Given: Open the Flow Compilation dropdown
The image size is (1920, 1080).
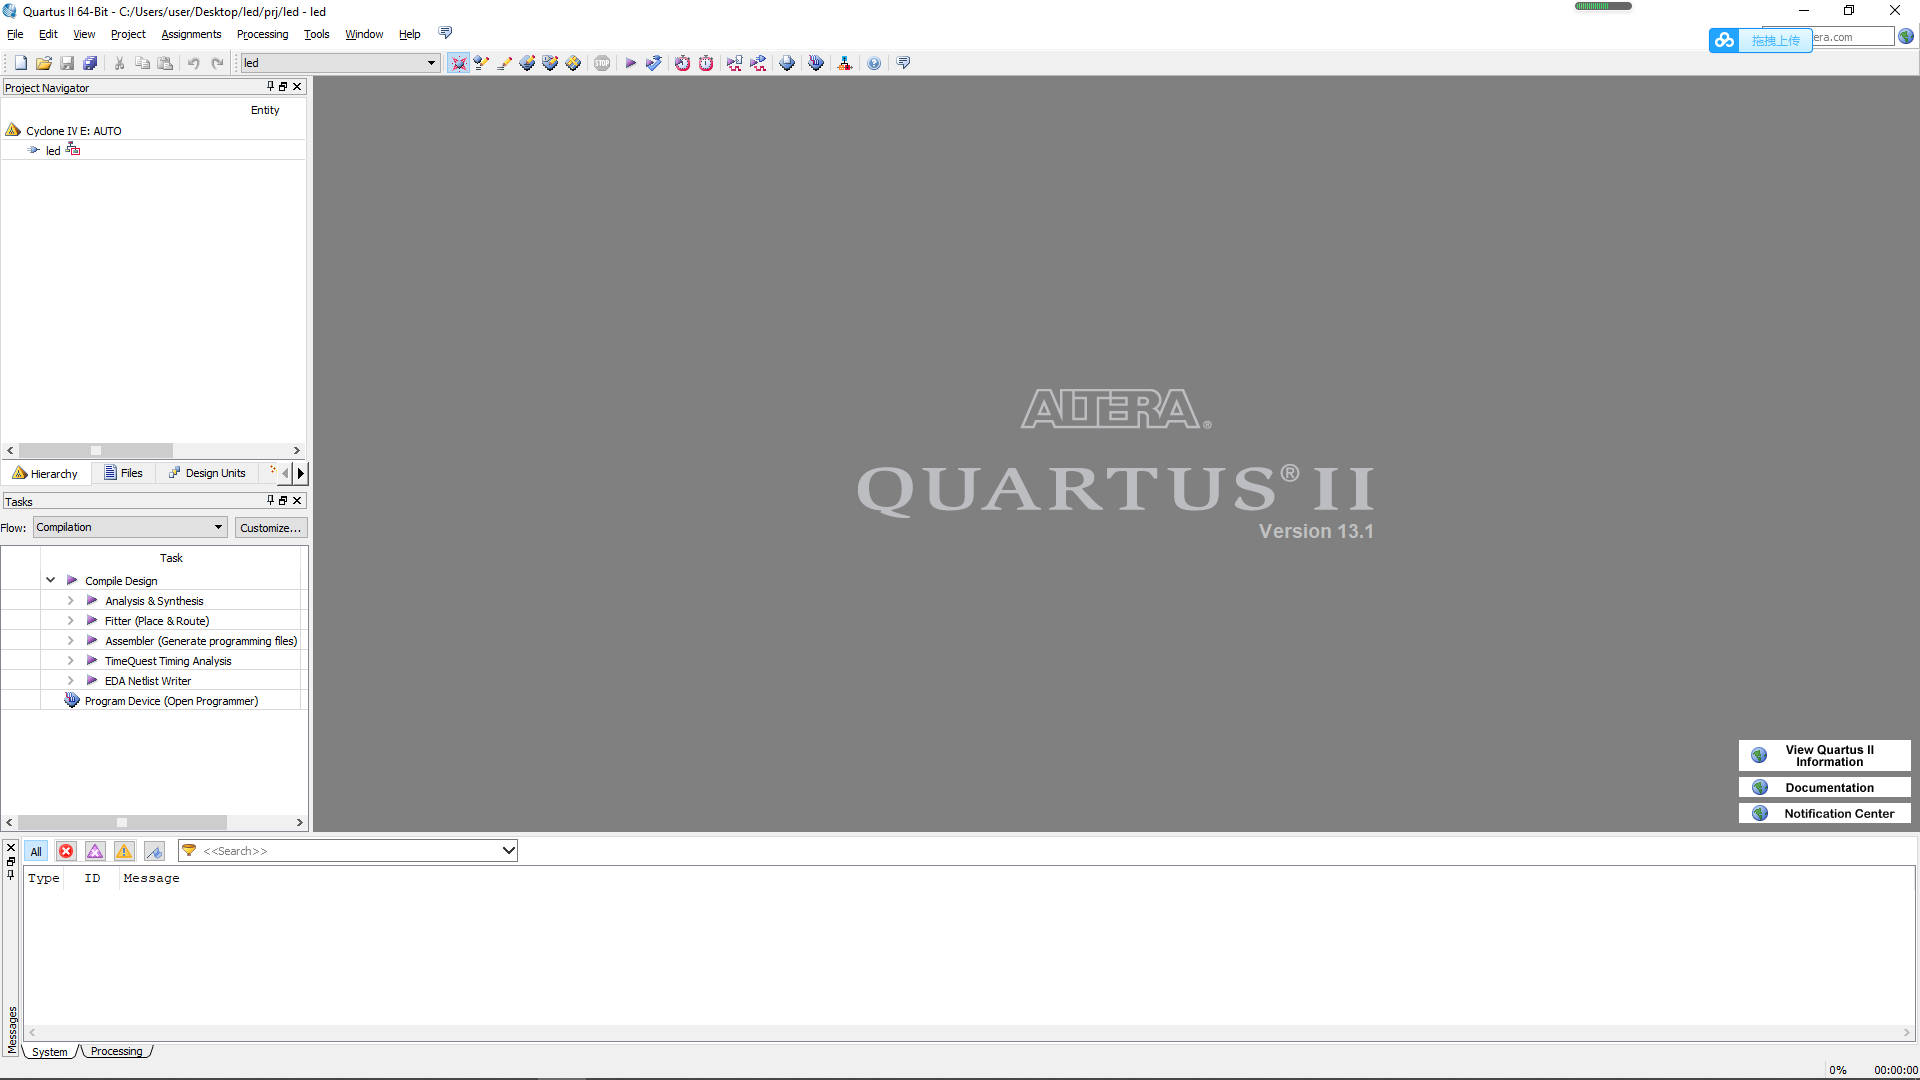Looking at the screenshot, I should point(130,527).
